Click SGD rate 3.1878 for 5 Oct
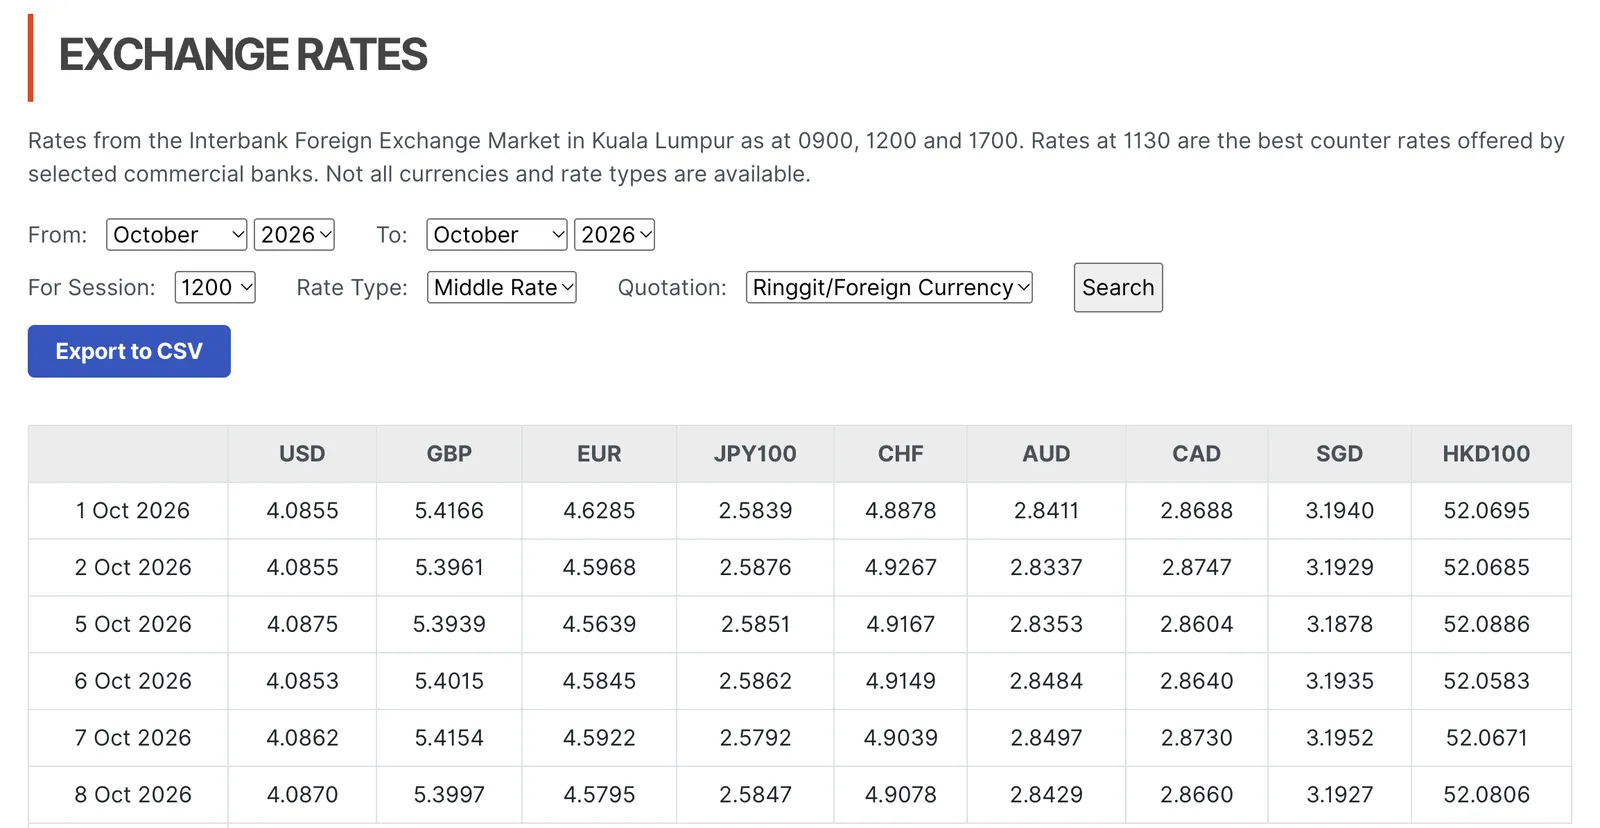Image resolution: width=1600 pixels, height=828 pixels. point(1339,624)
